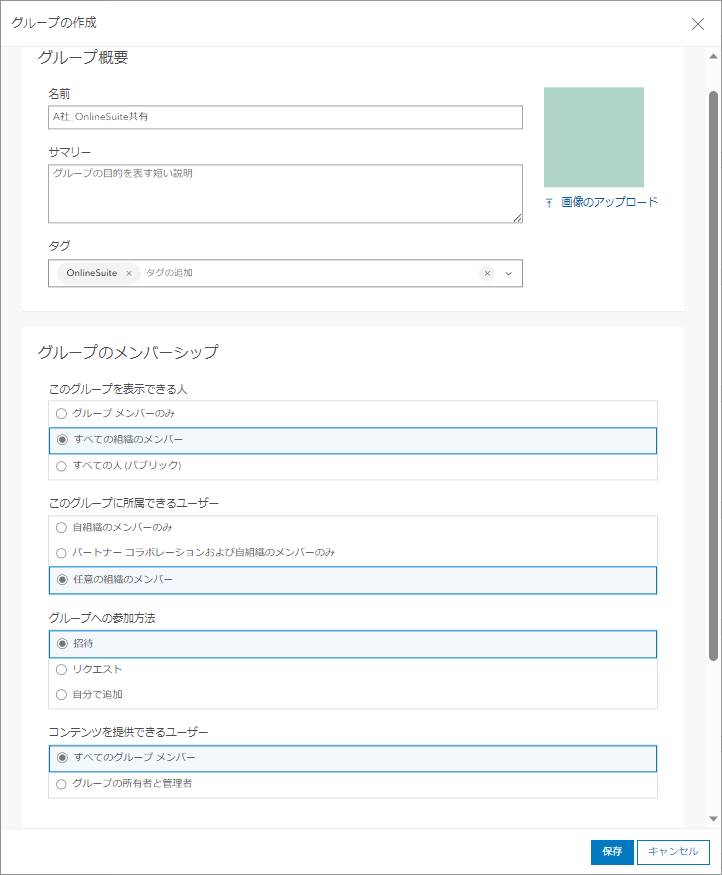Choose パートナー コラボレーション membership option
Screen dimensions: 722x875
coord(62,553)
